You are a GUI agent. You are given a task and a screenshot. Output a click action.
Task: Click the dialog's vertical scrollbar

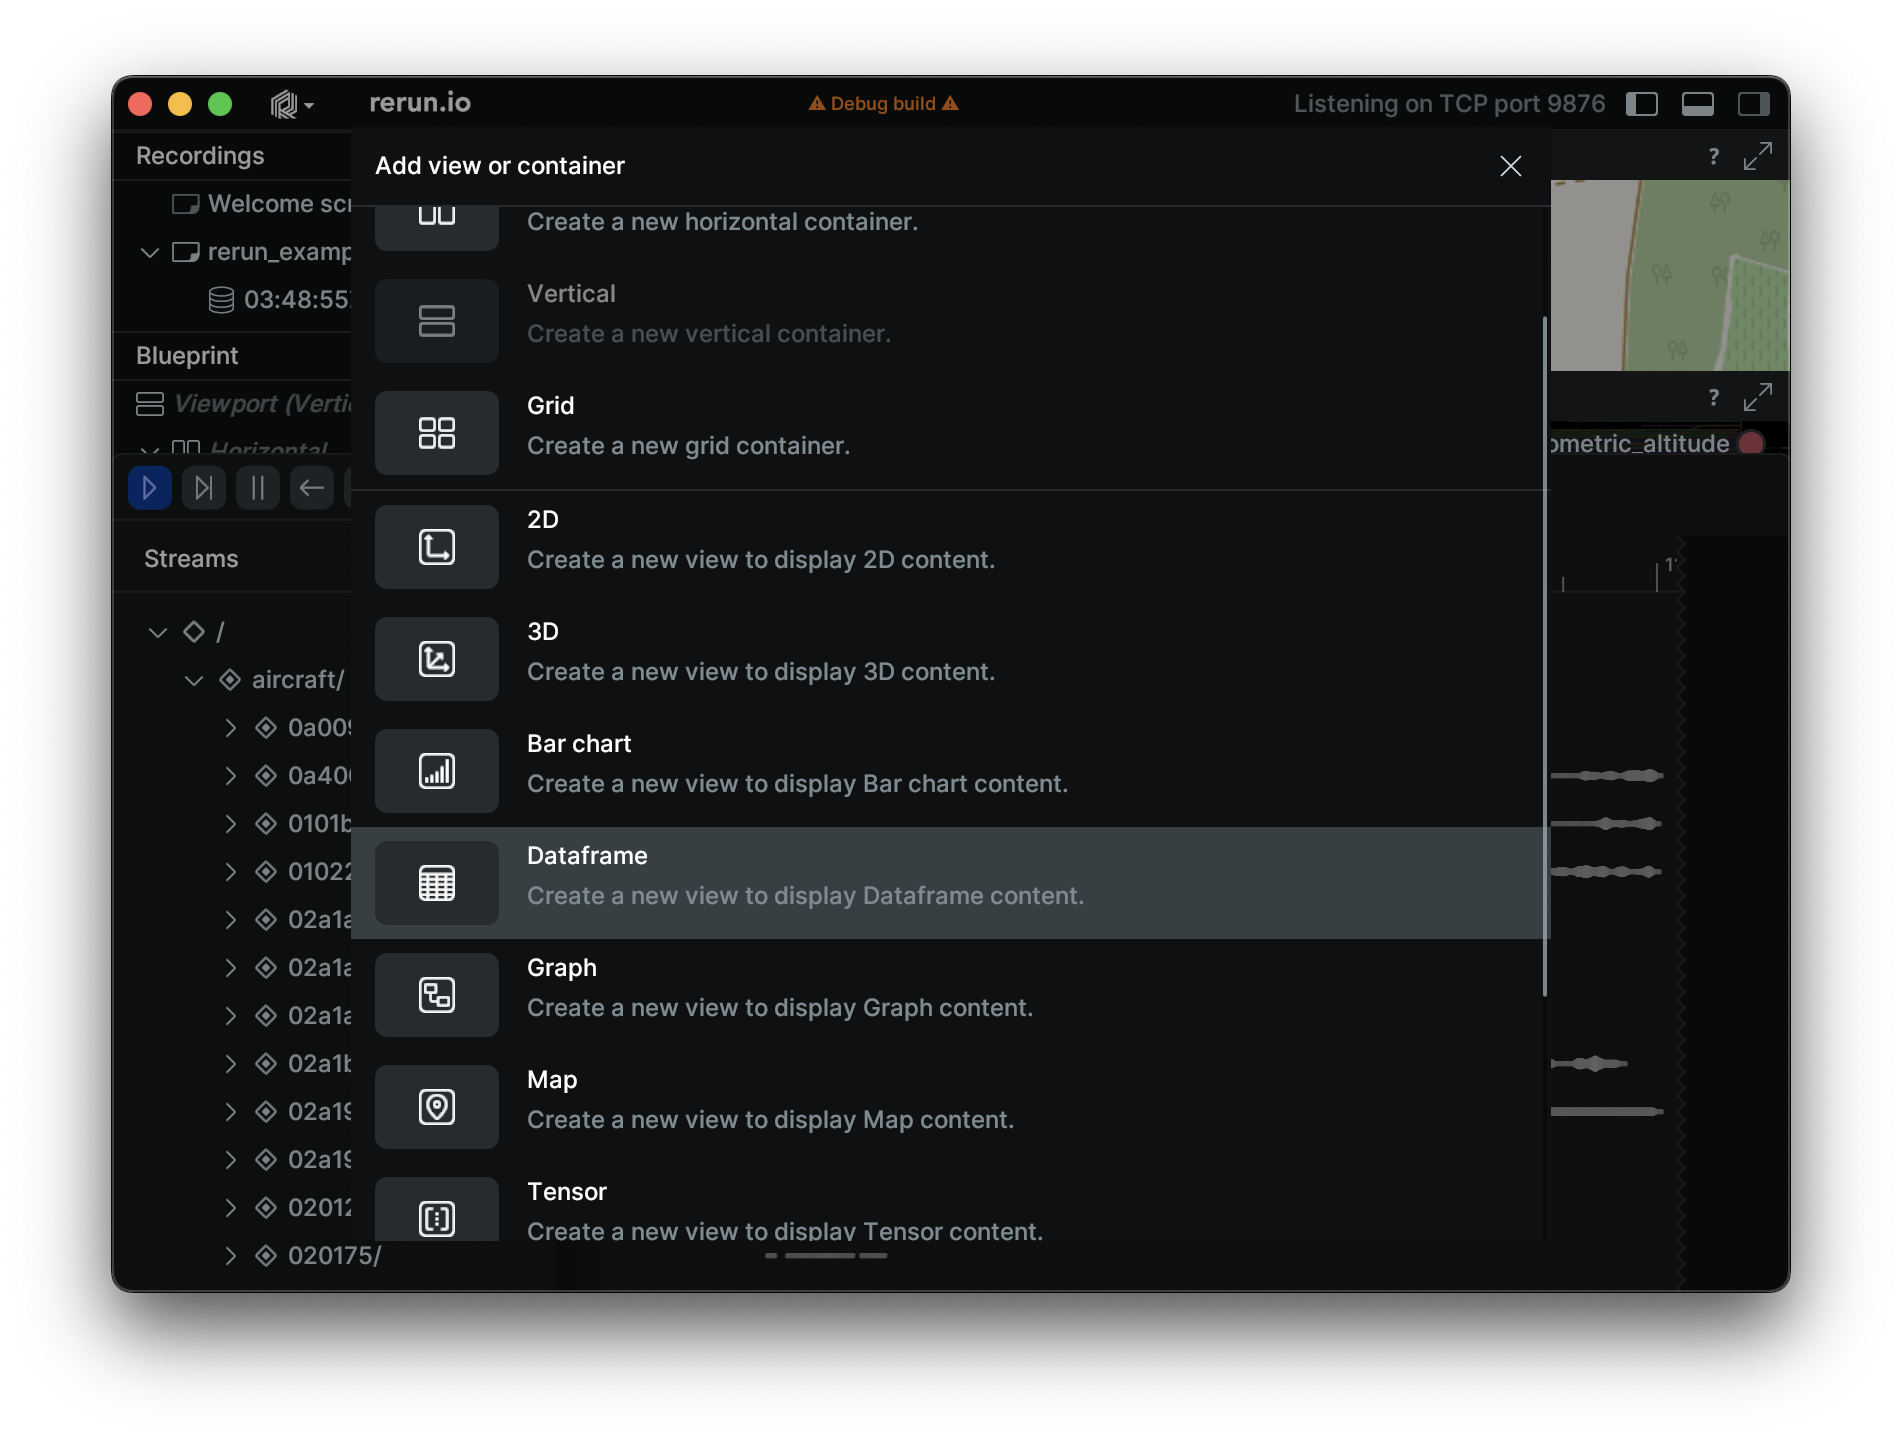point(1545,656)
